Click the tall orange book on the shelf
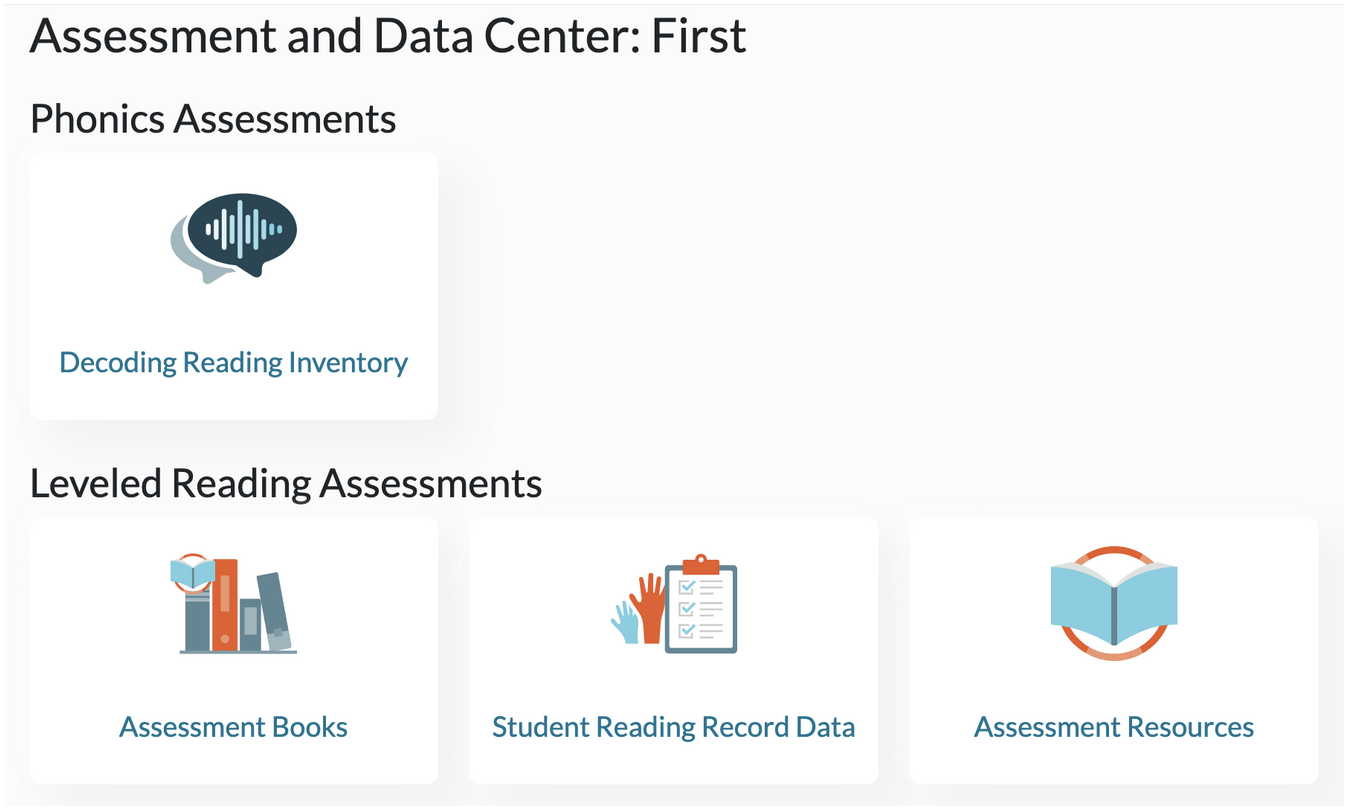 click(x=224, y=604)
